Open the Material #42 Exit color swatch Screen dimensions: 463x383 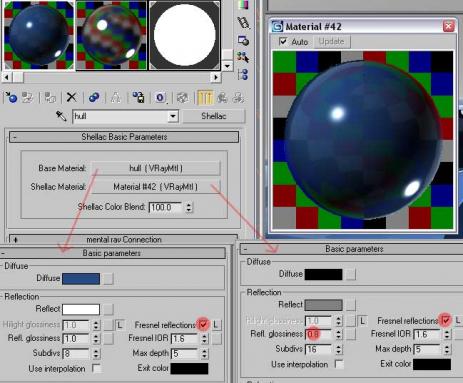tap(432, 364)
